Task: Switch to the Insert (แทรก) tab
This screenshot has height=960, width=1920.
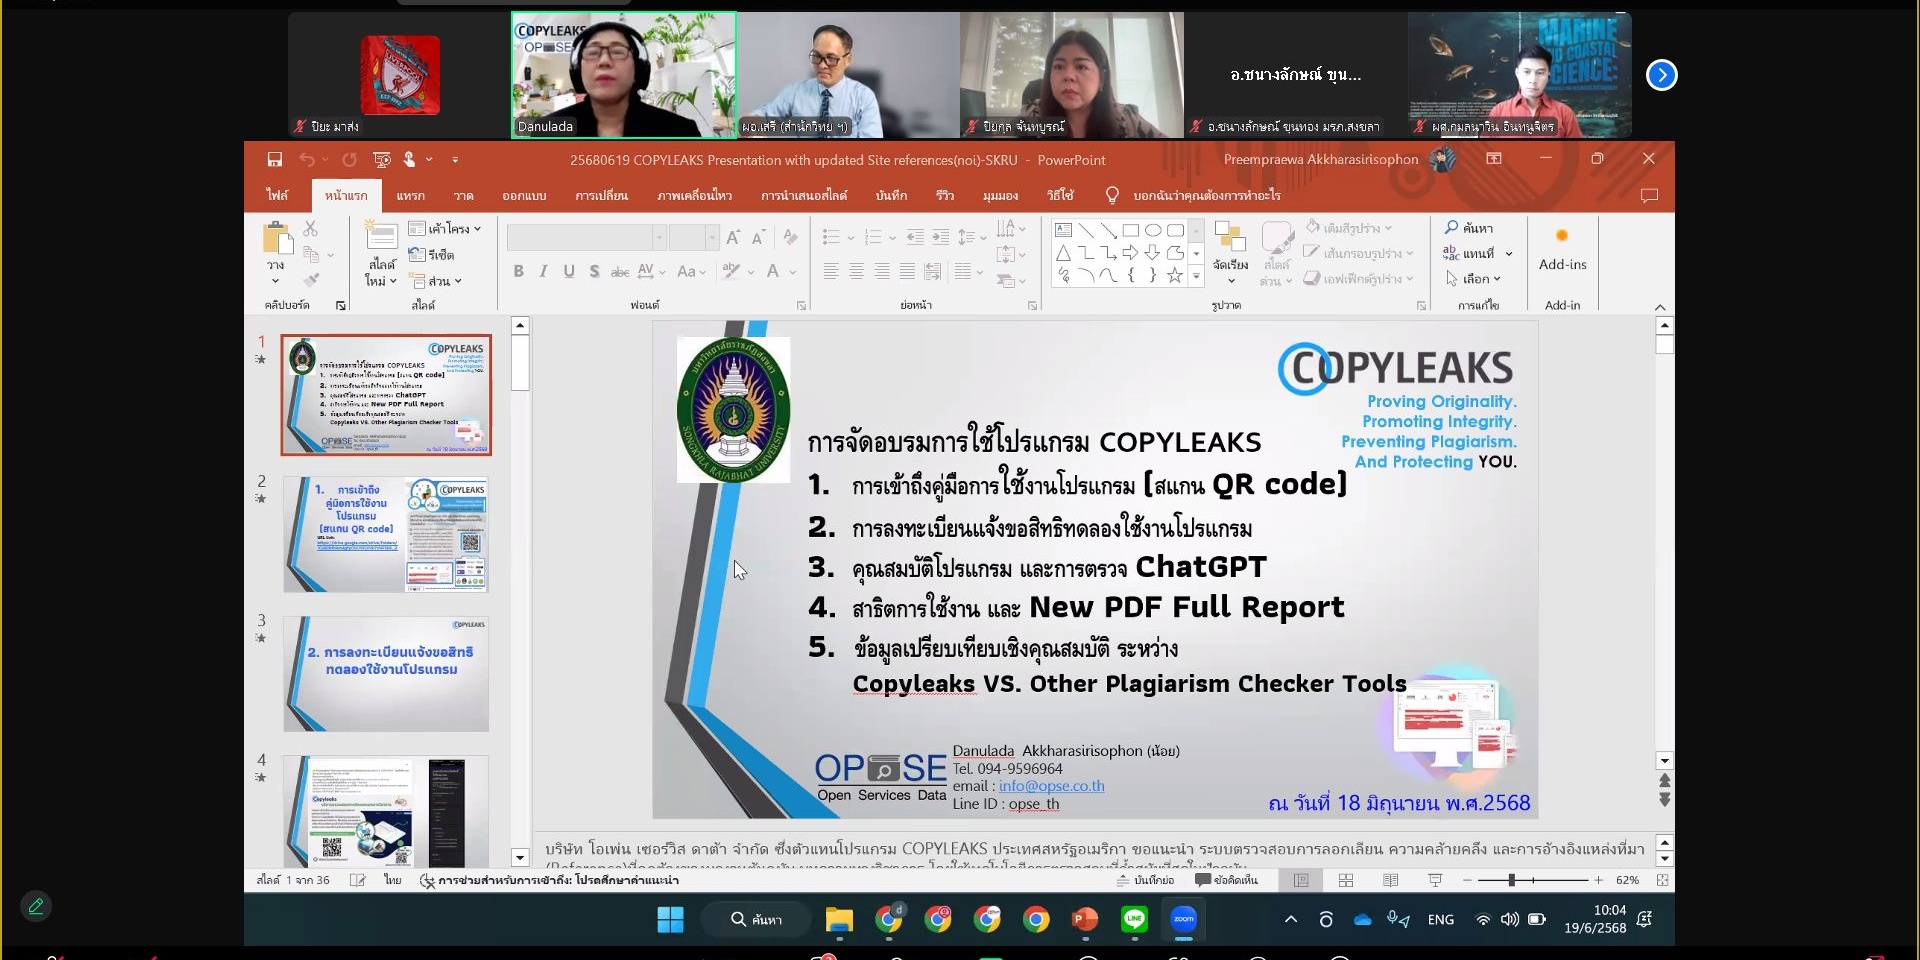Action: click(410, 195)
